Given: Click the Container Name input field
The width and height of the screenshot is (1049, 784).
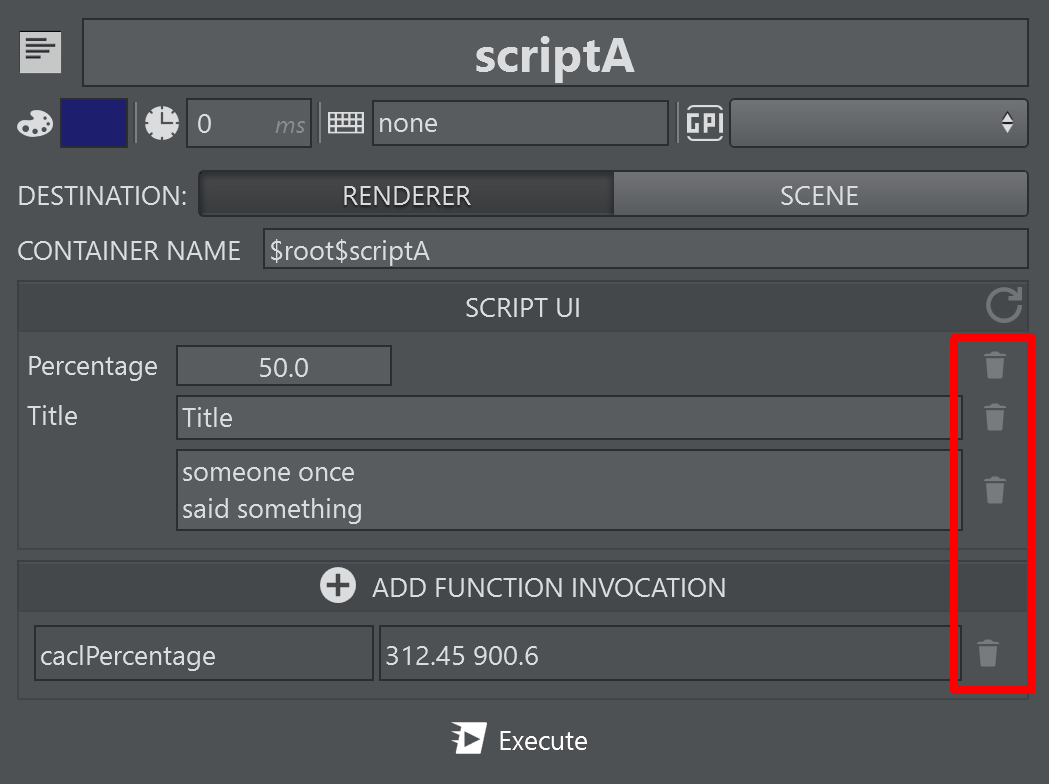Looking at the screenshot, I should 645,250.
